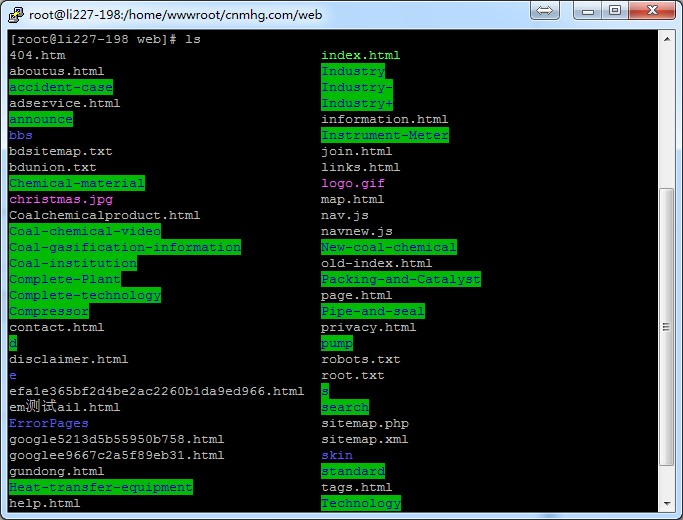The height and width of the screenshot is (520, 683).
Task: Click the sitemap.xml file name
Action: [364, 439]
